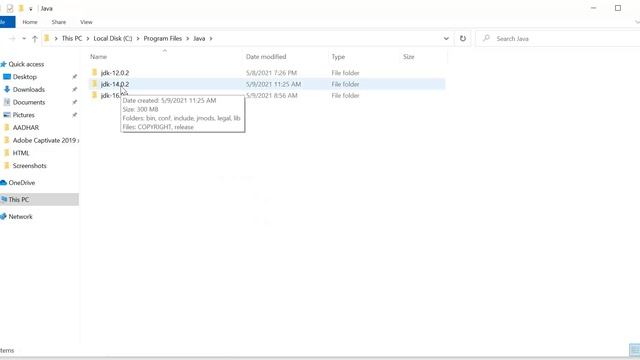
Task: Click the address bar folder icon
Action: [47, 38]
